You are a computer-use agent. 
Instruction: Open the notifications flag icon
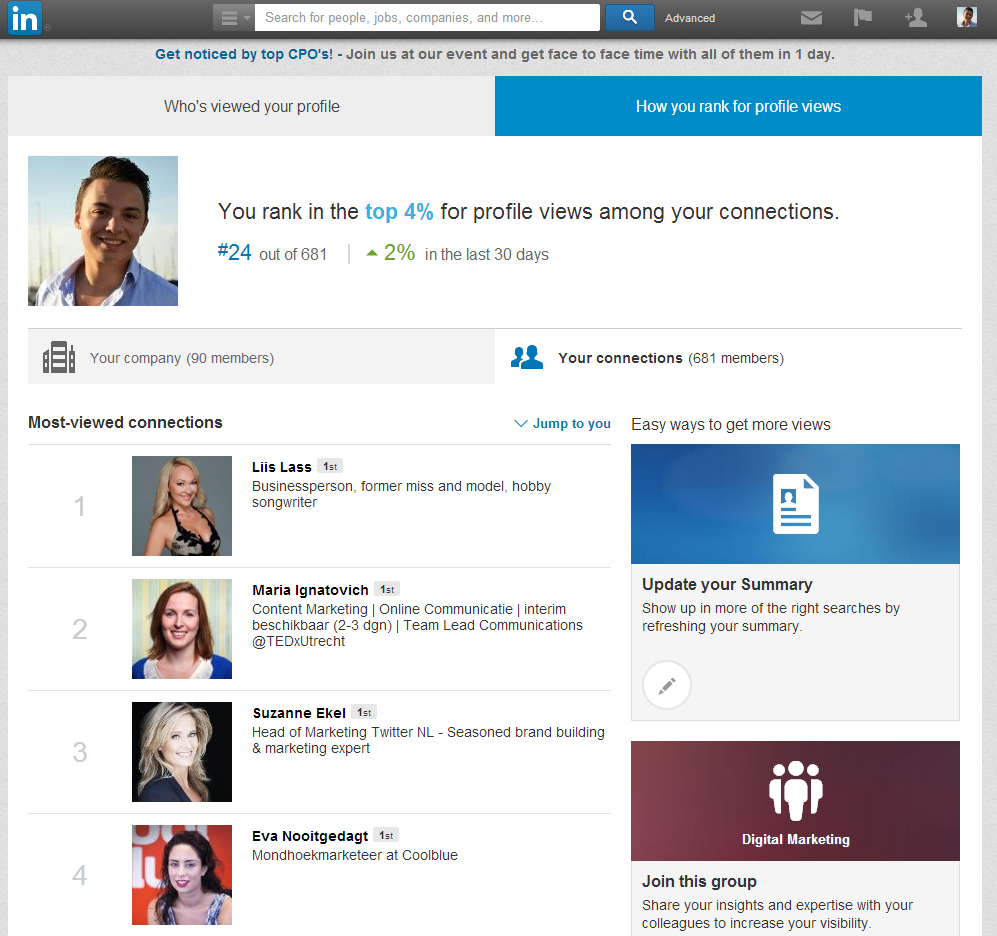[x=862, y=18]
